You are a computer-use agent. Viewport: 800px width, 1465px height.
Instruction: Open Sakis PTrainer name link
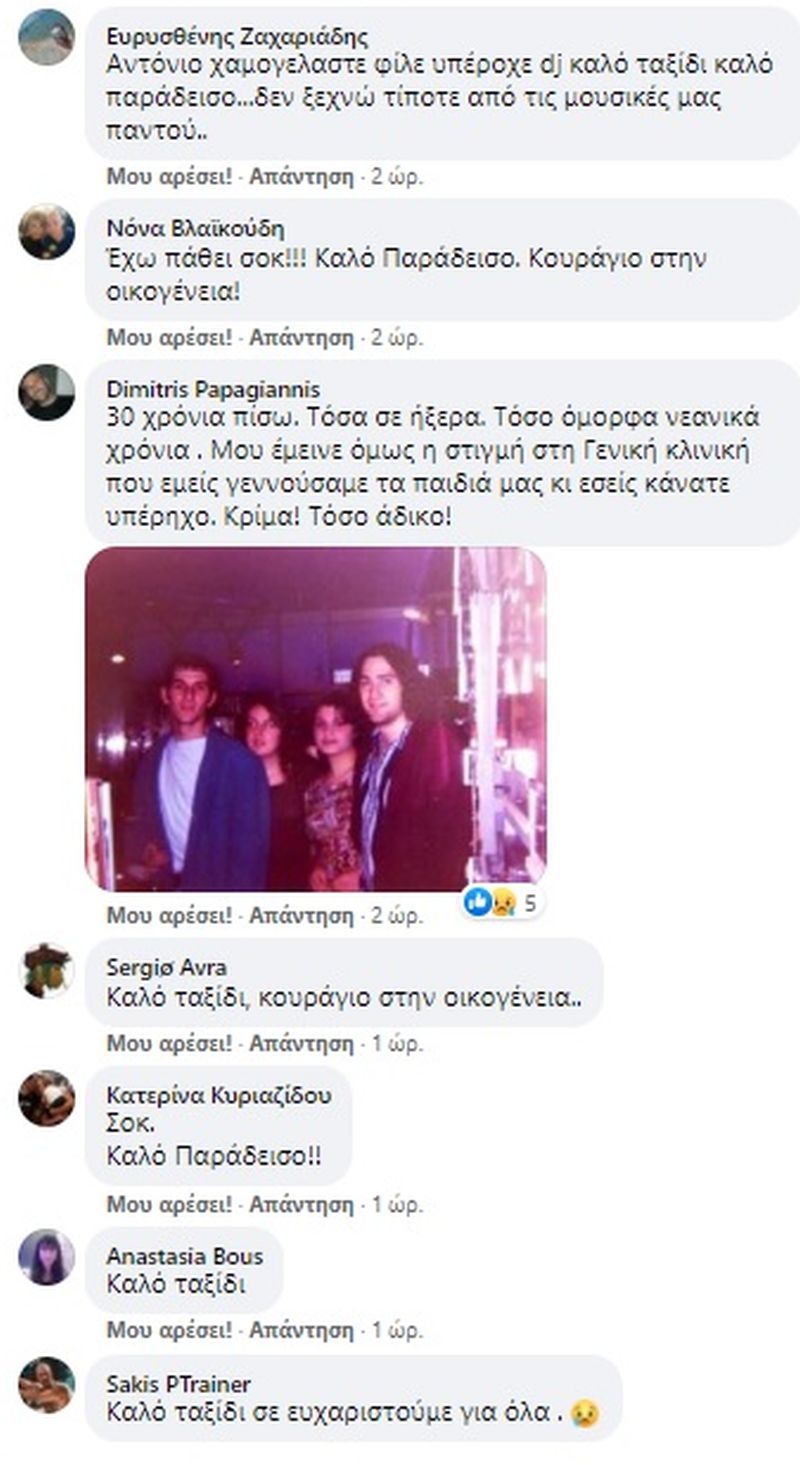pos(178,1384)
